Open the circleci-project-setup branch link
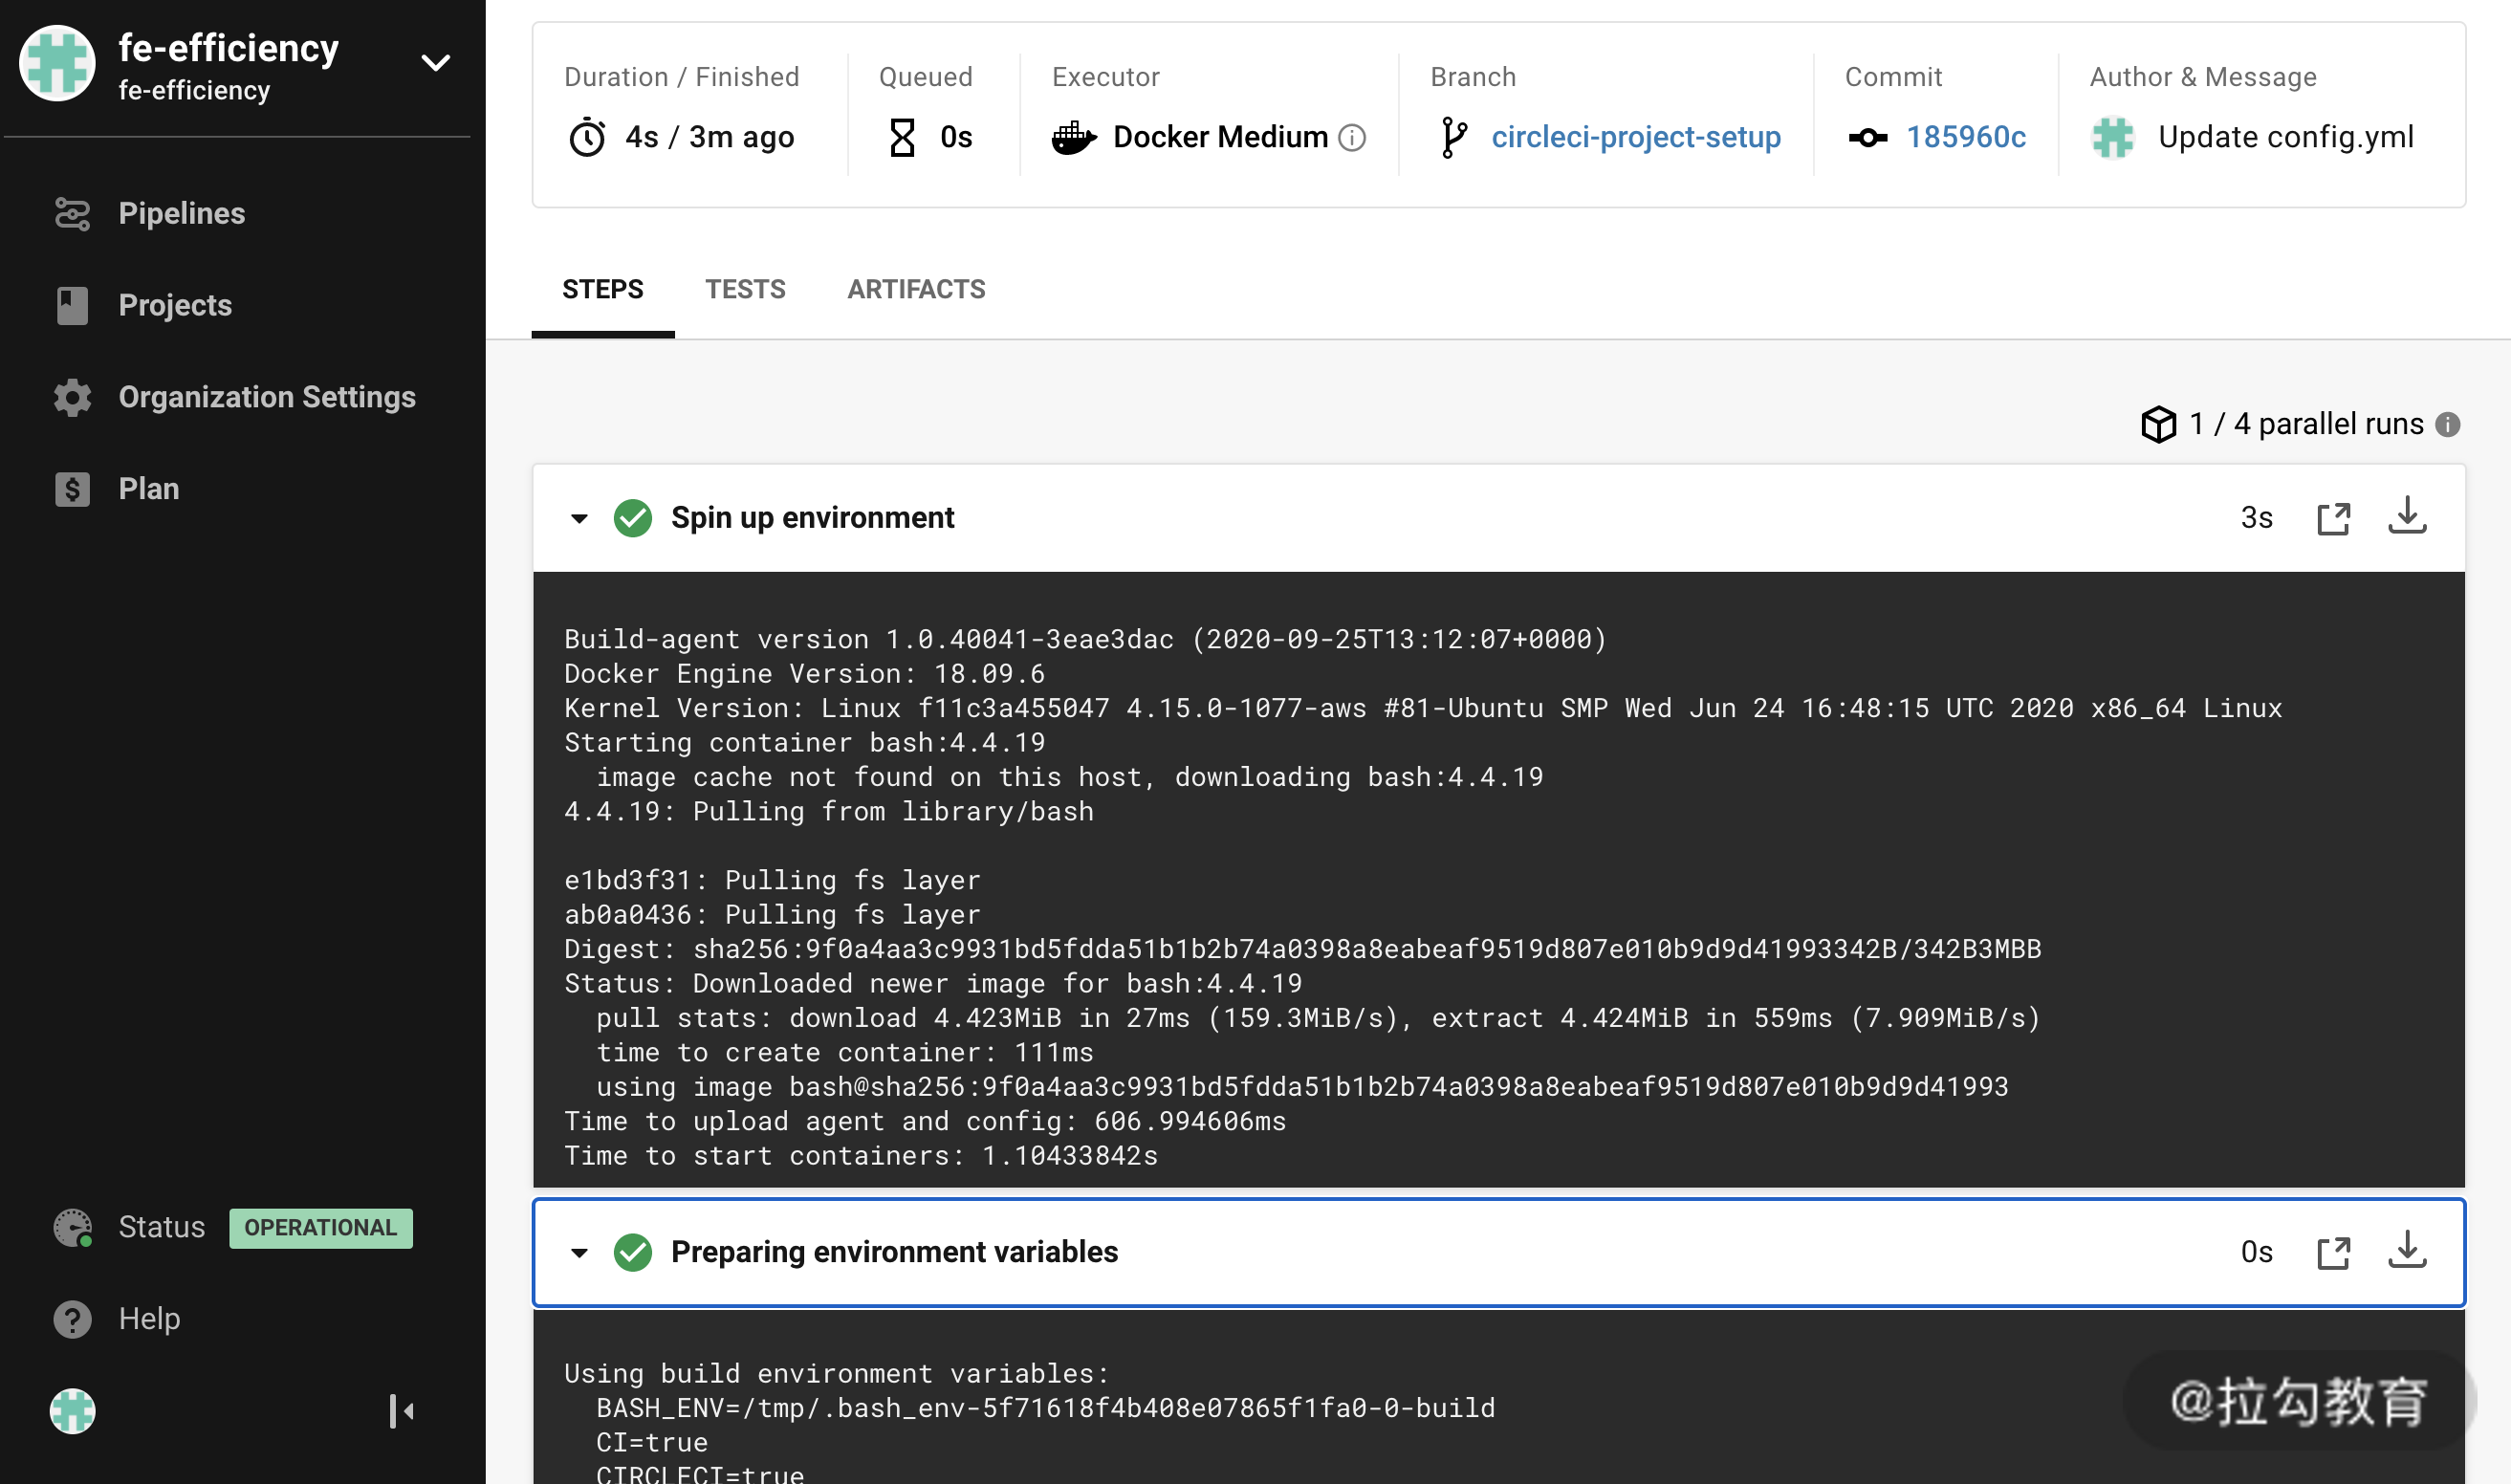Viewport: 2511px width, 1484px height. click(x=1635, y=137)
